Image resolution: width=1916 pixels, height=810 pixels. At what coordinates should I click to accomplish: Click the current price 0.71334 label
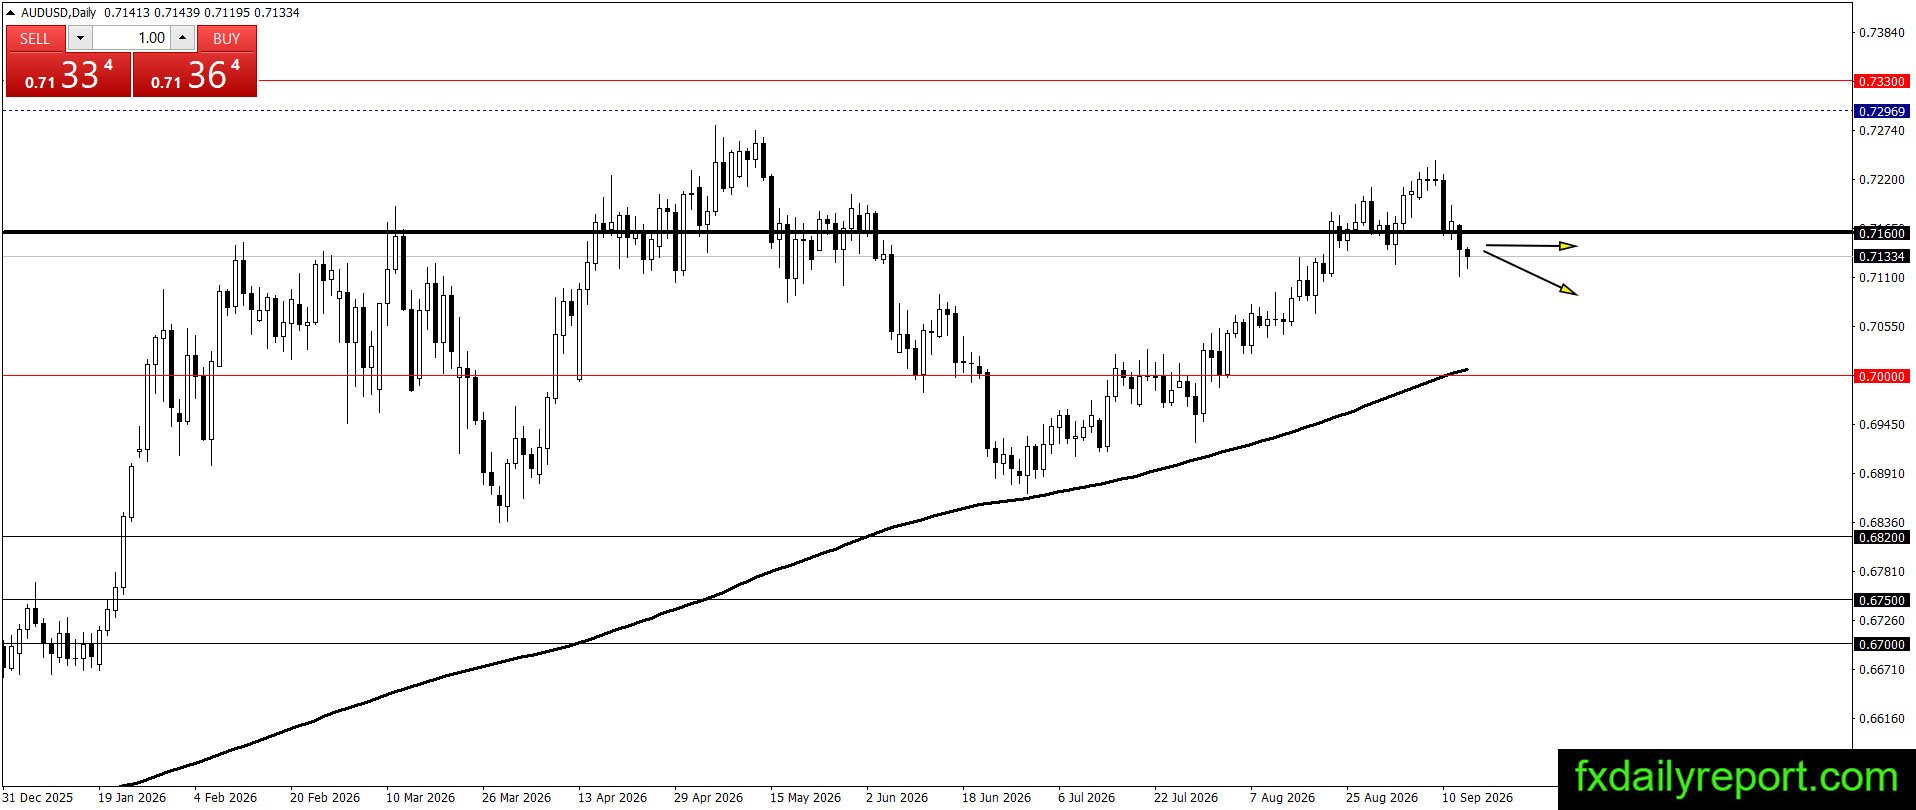tap(1881, 257)
